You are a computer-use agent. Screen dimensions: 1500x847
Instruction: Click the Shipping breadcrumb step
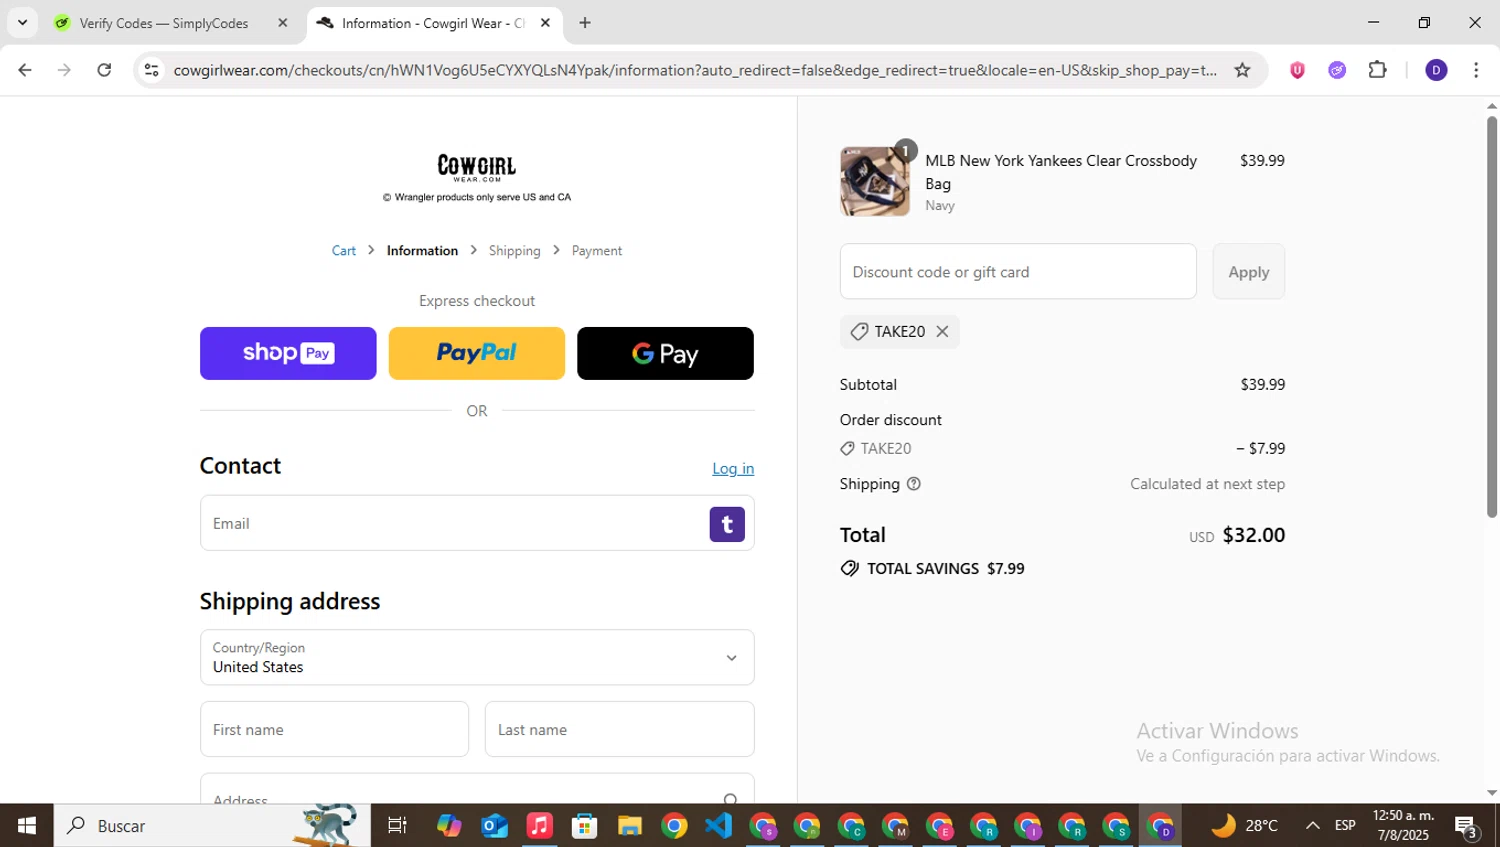514,250
